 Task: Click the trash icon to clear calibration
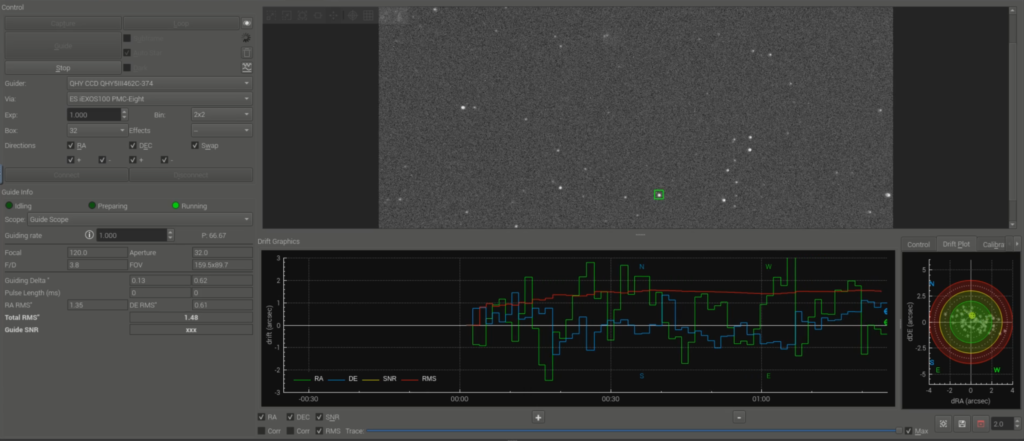click(247, 53)
